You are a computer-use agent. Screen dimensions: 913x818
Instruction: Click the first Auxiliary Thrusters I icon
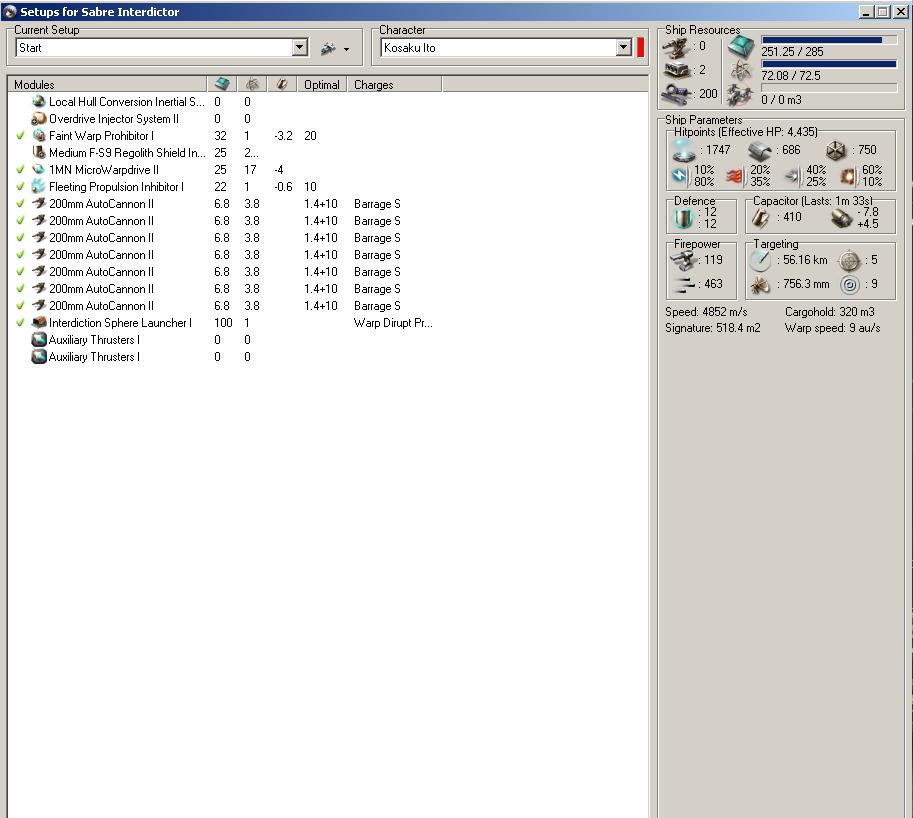39,339
